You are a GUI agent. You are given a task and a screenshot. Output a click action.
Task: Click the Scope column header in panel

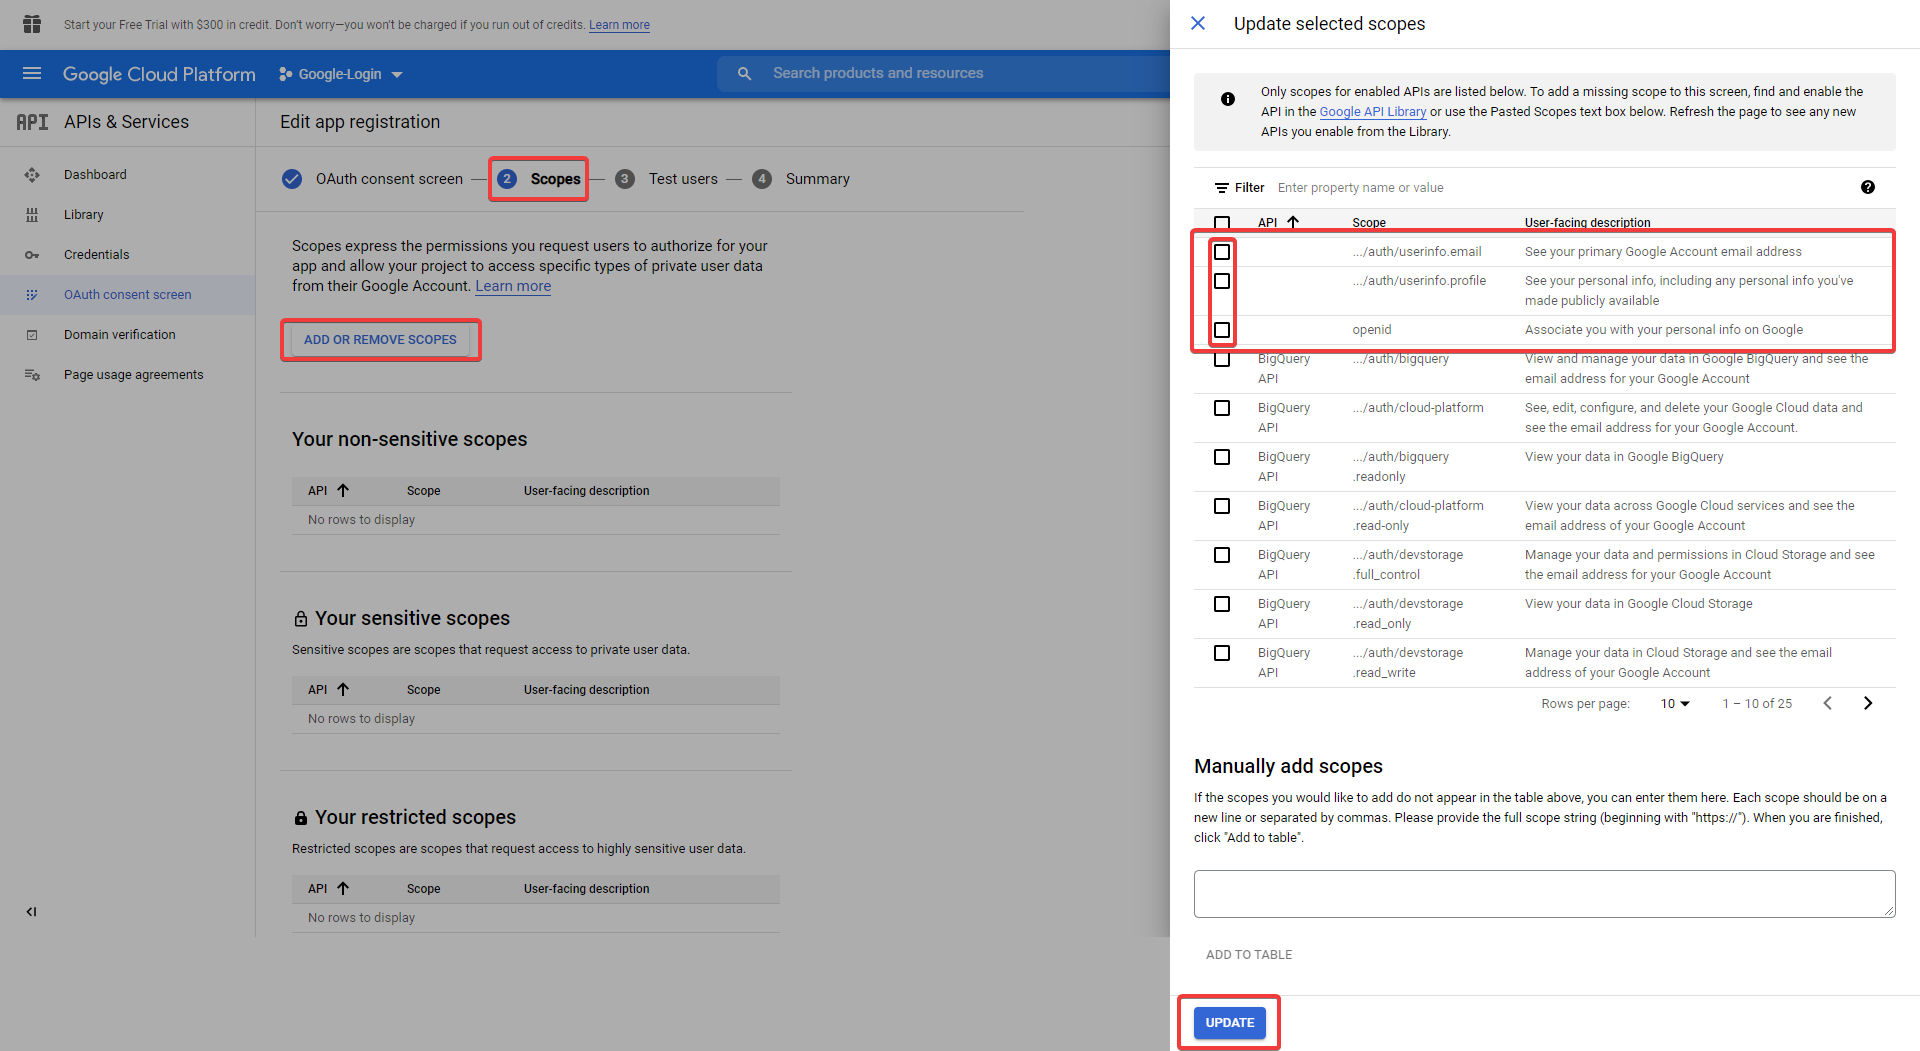pos(1369,223)
